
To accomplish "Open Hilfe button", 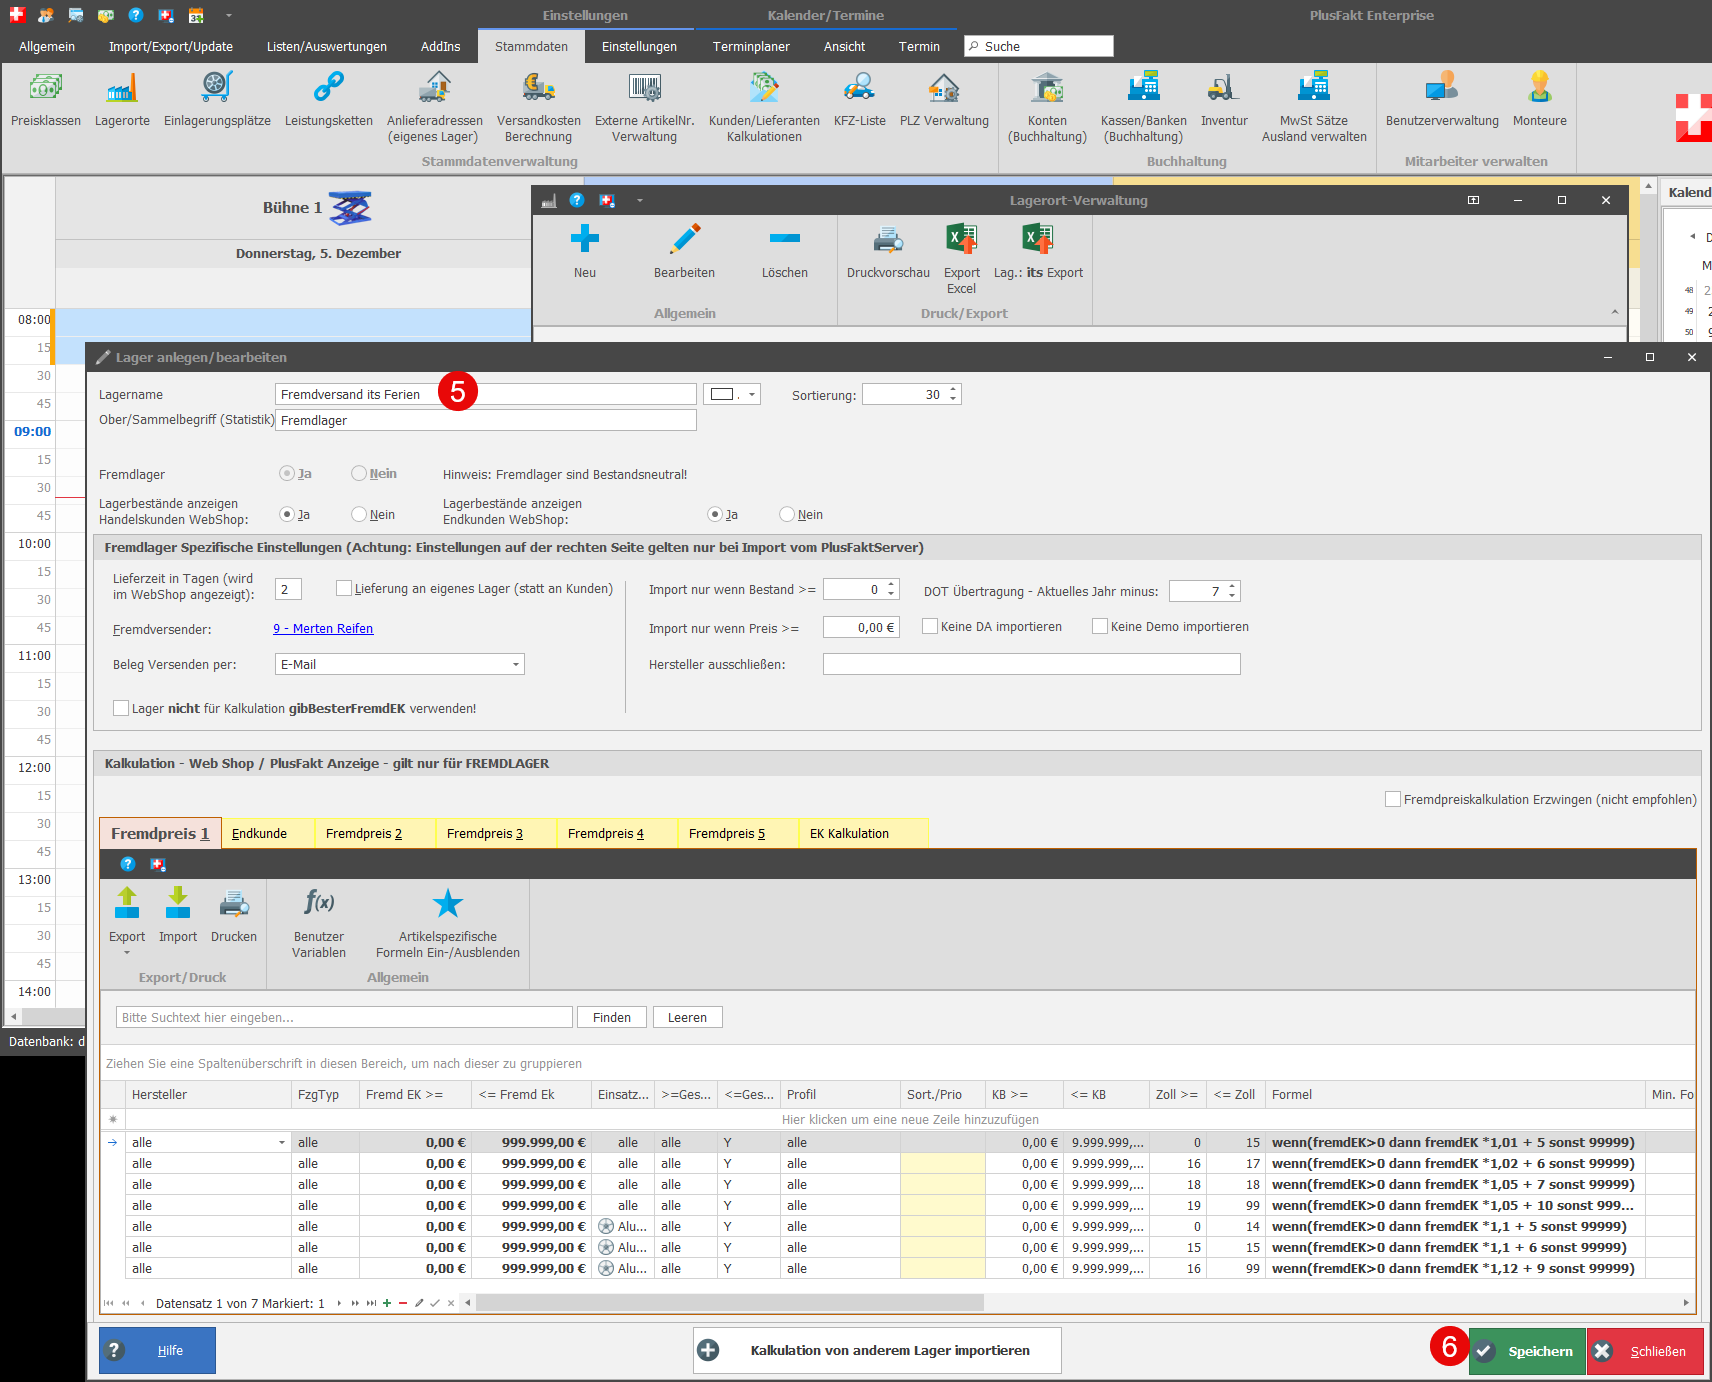I will (x=157, y=1350).
